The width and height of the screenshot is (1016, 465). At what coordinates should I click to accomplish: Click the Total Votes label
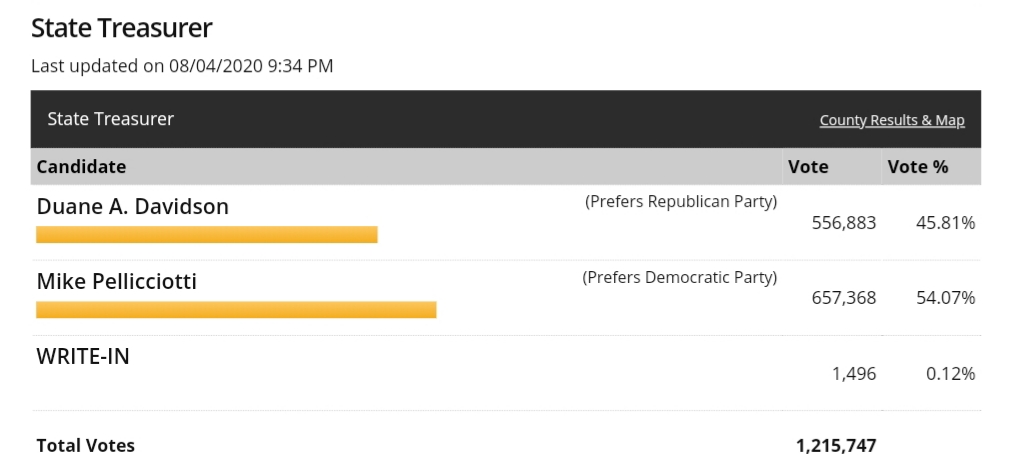click(x=85, y=445)
